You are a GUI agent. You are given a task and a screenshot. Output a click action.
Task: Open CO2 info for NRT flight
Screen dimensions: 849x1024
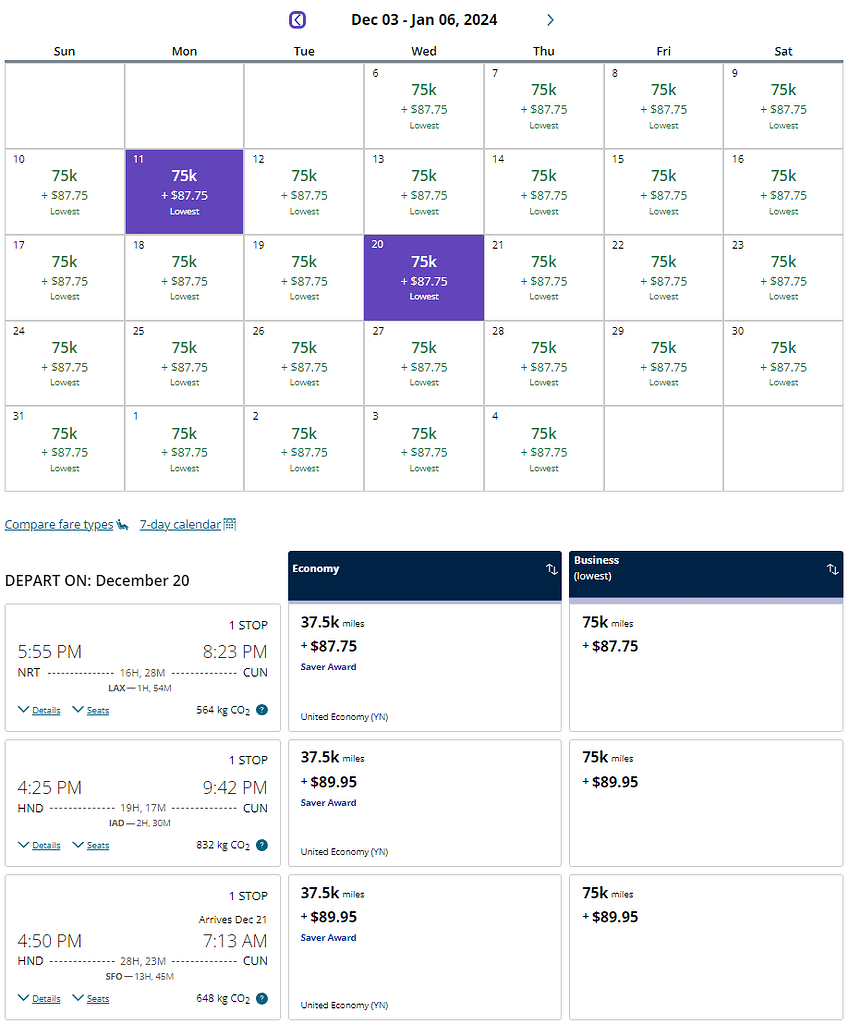(262, 710)
